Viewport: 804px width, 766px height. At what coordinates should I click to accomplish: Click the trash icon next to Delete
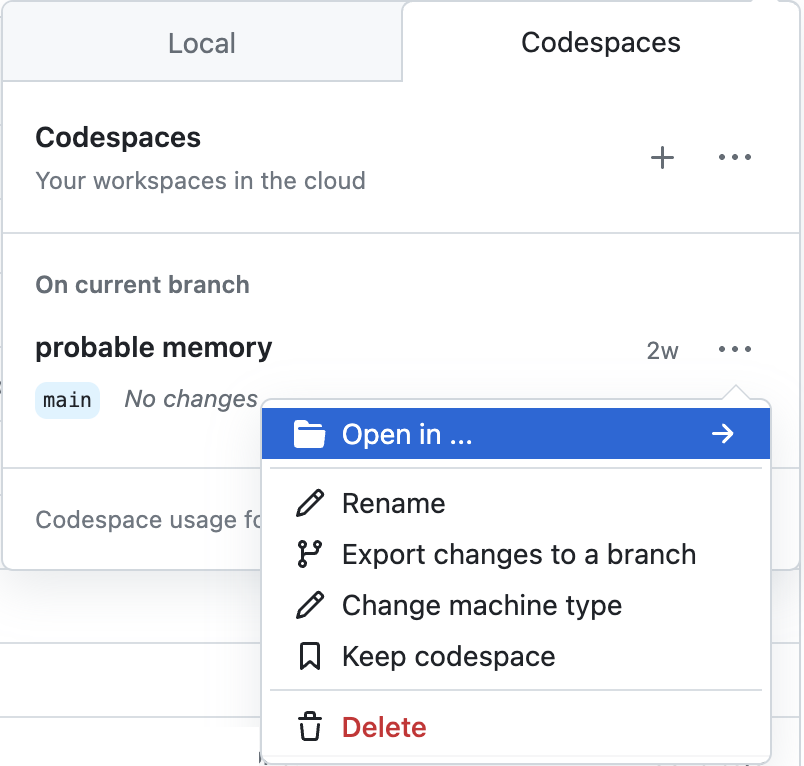pyautogui.click(x=310, y=727)
